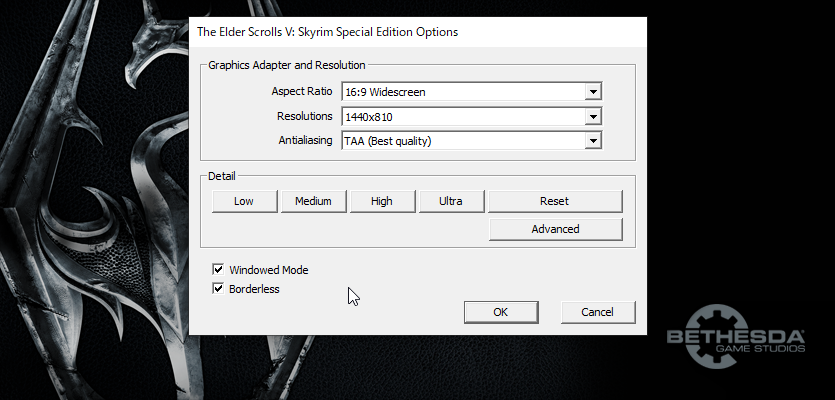Open the Aspect Ratio dropdown arrow
The image size is (835, 400).
pos(593,92)
